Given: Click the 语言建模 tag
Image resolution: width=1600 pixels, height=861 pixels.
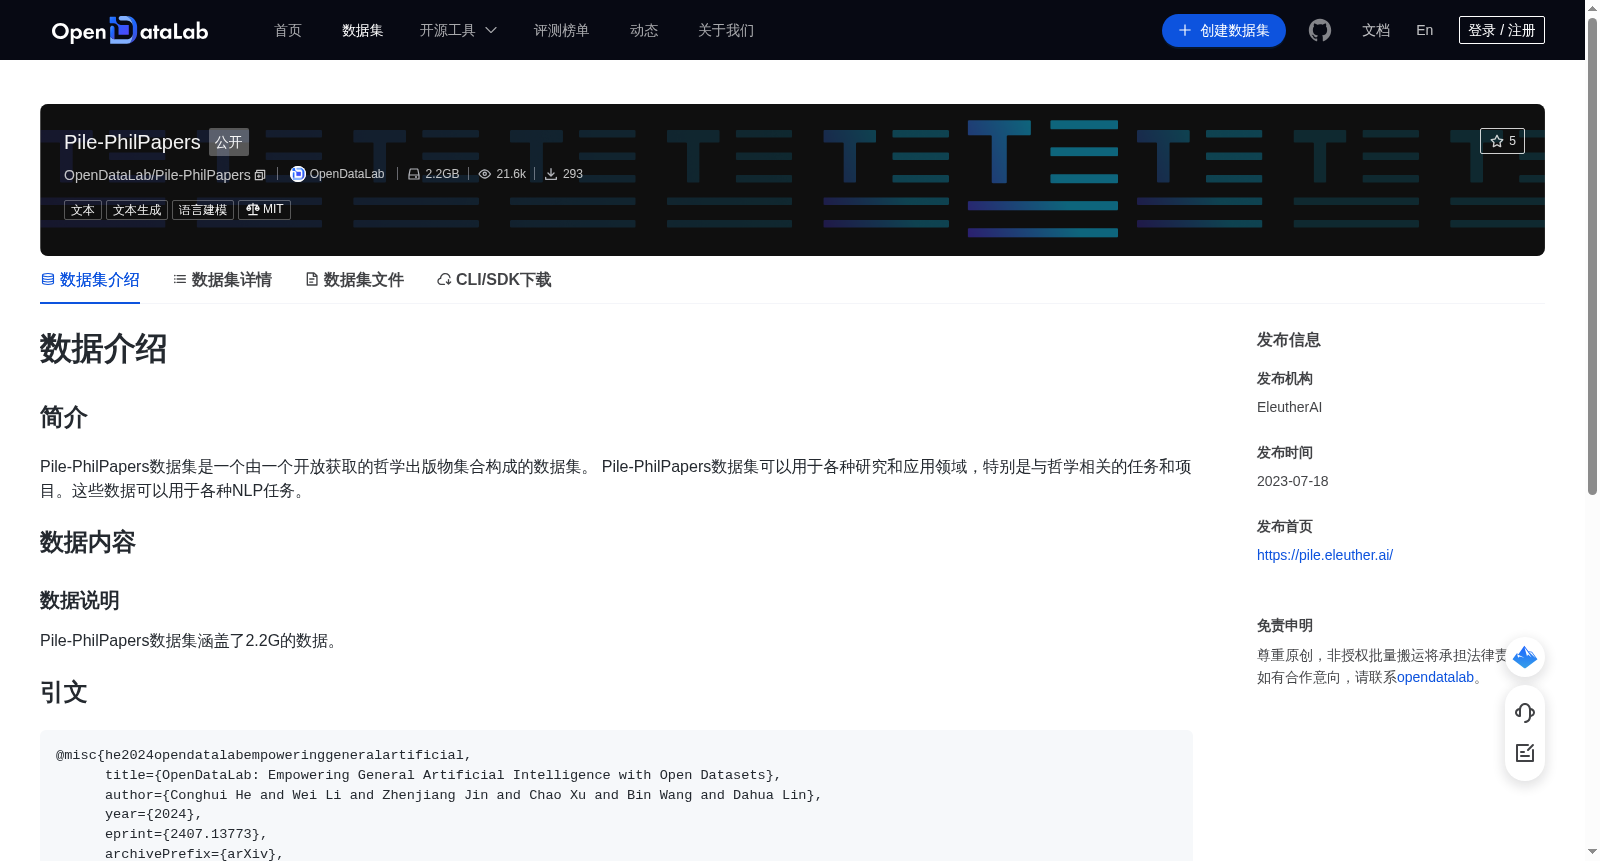Looking at the screenshot, I should [x=203, y=210].
